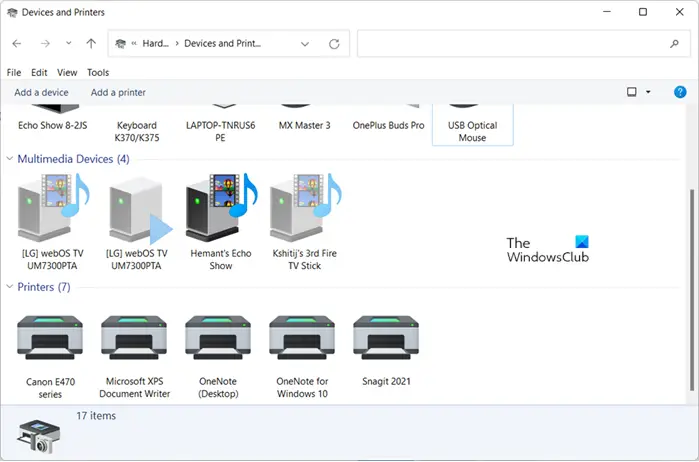
Task: Click the Devices and Printers address bar icon
Action: [x=120, y=43]
